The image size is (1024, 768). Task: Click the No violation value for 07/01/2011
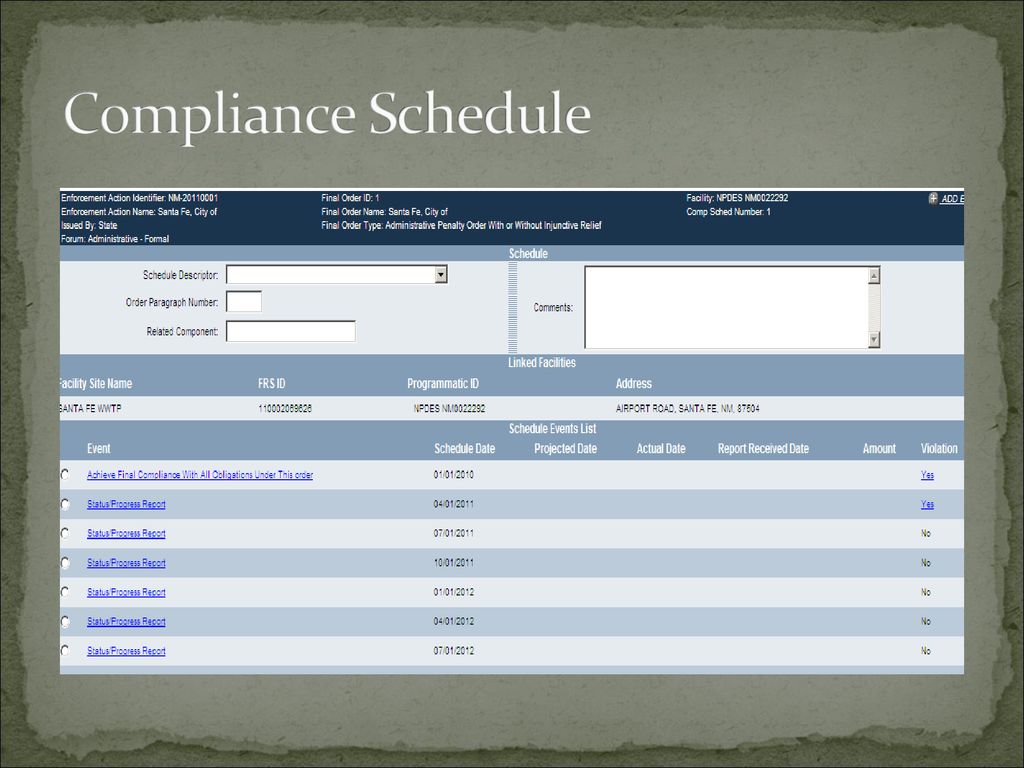click(x=925, y=534)
